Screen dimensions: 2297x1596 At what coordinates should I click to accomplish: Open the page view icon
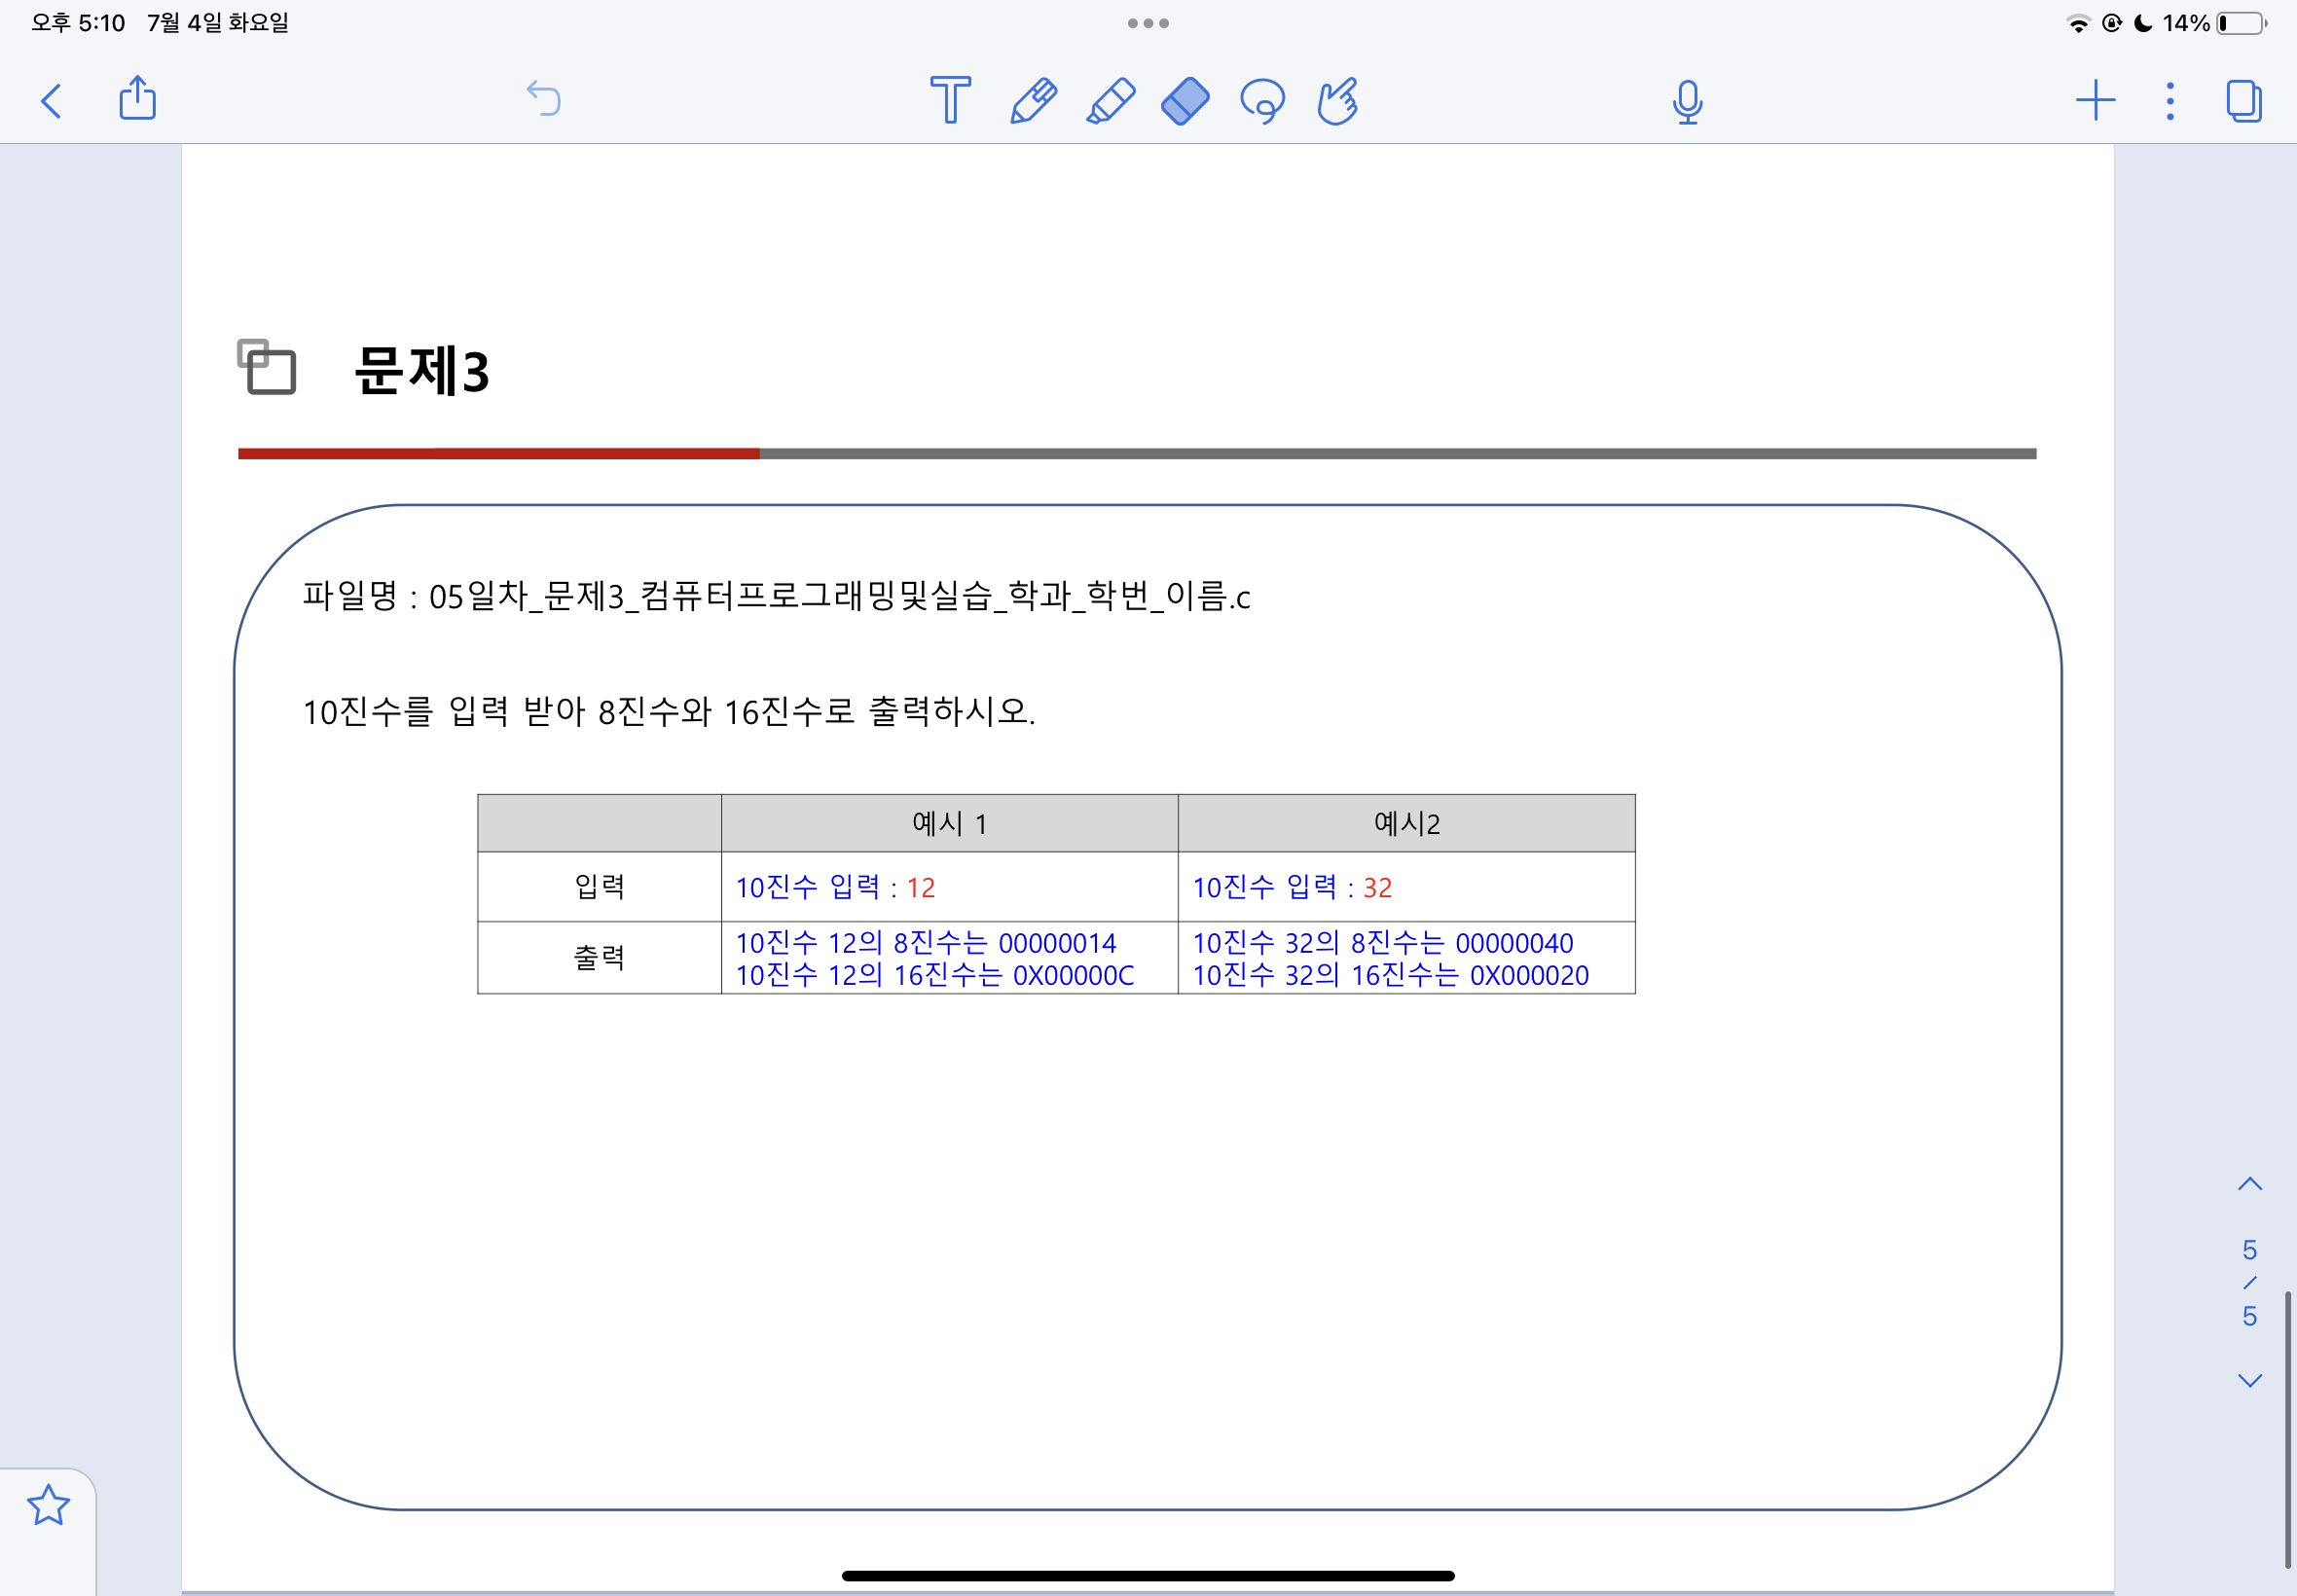click(2243, 101)
